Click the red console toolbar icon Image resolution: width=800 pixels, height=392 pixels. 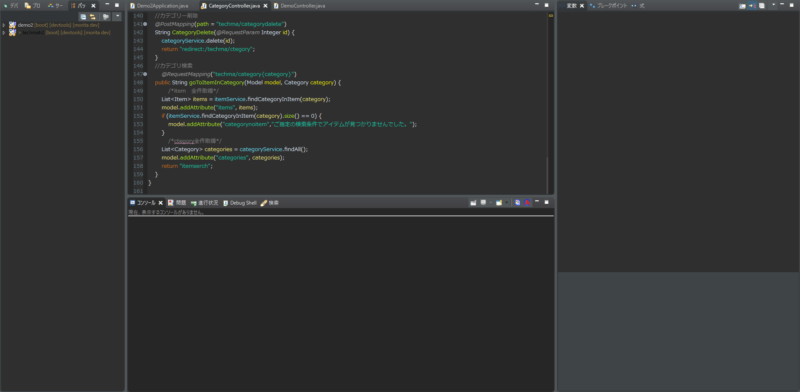click(527, 203)
